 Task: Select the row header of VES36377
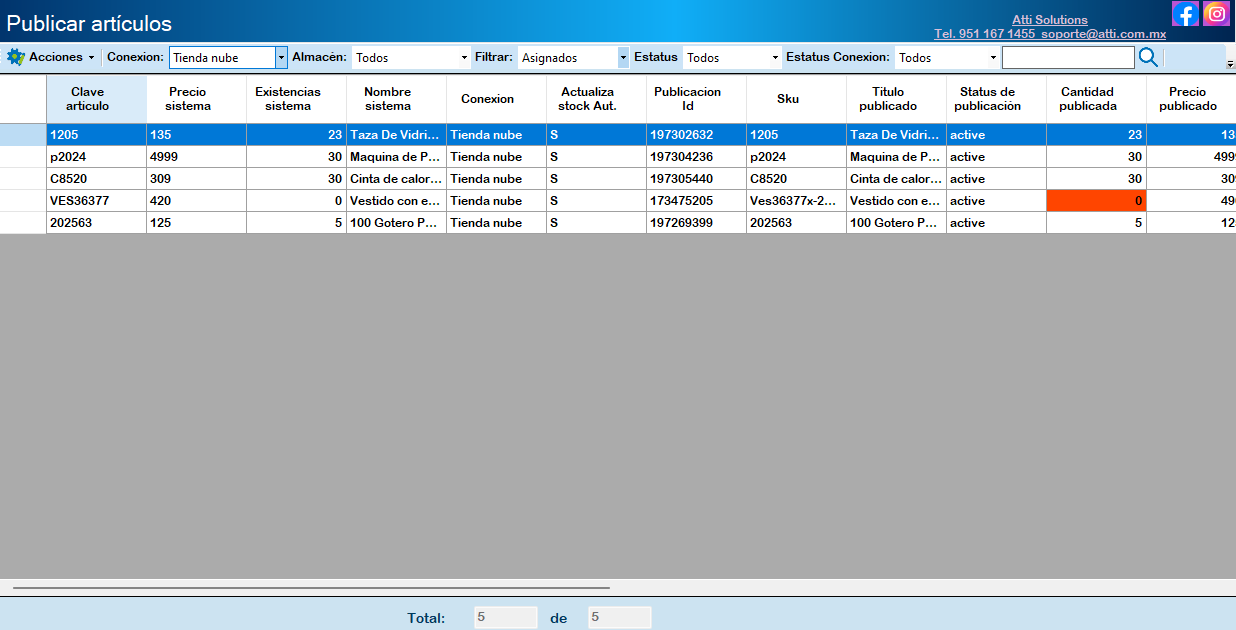coord(23,201)
